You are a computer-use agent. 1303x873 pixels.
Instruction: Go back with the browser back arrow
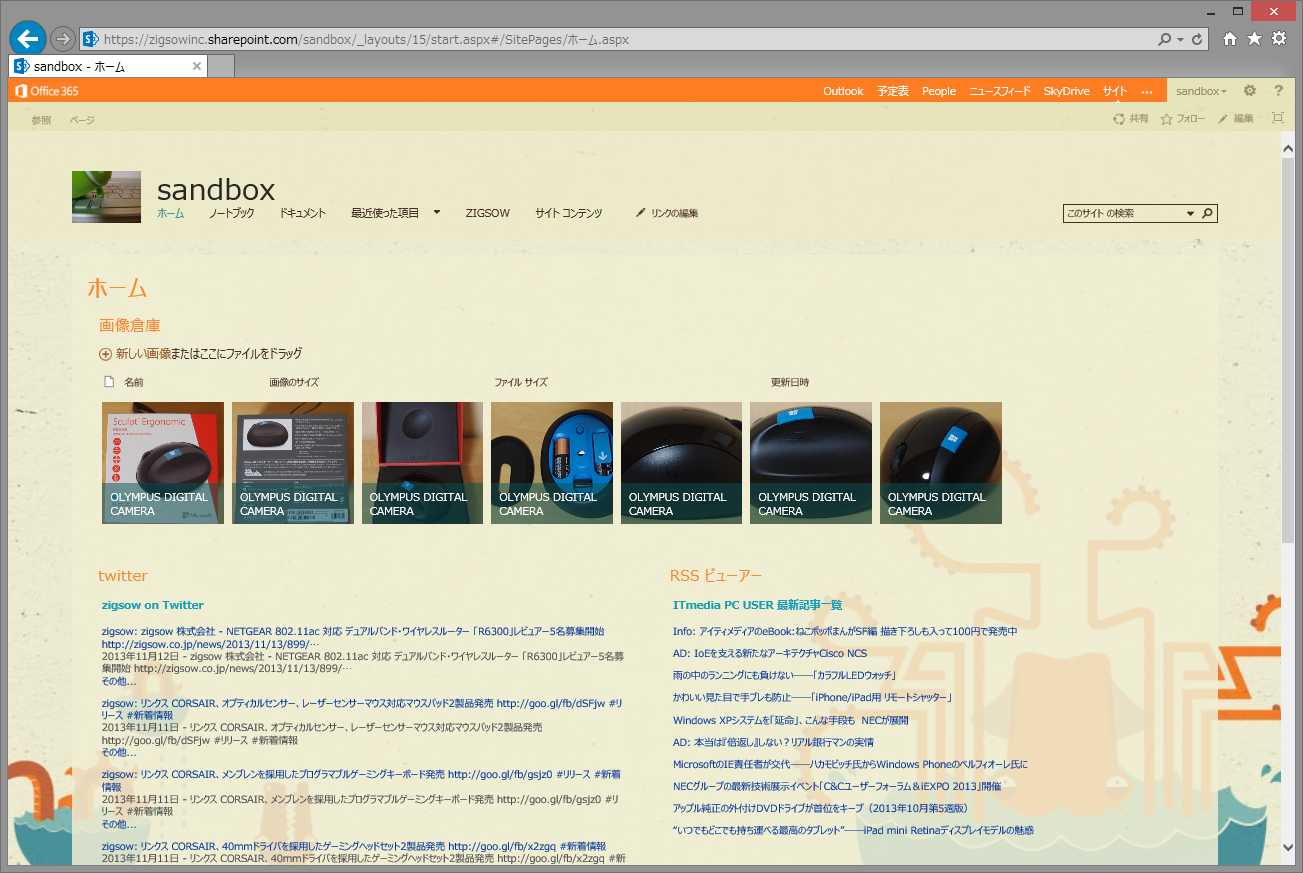point(28,38)
